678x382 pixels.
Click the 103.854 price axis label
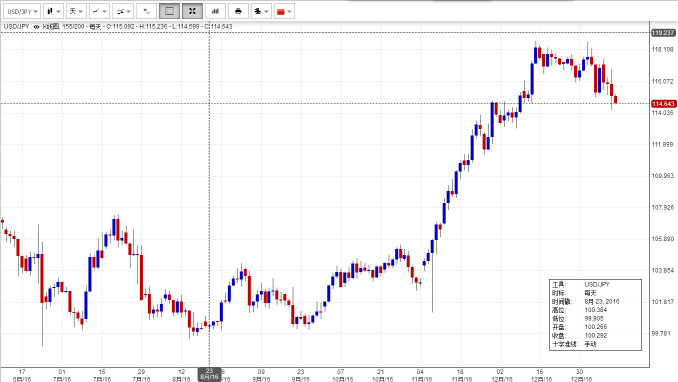pos(662,270)
